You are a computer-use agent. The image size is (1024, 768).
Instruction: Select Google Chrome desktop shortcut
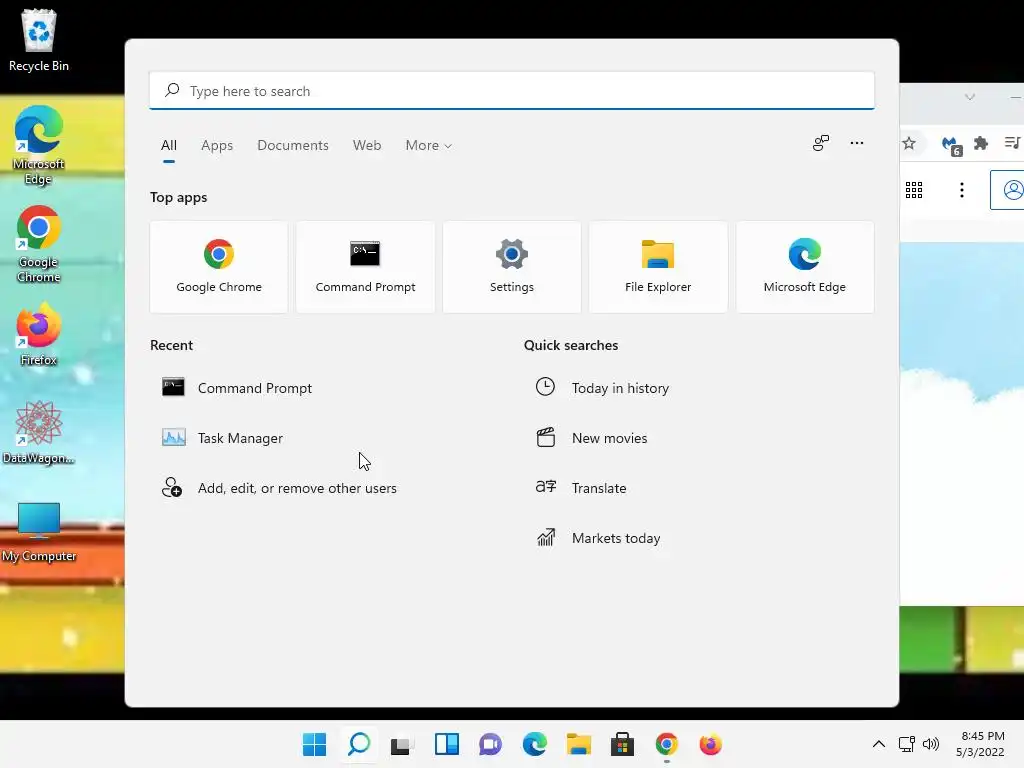coord(39,244)
